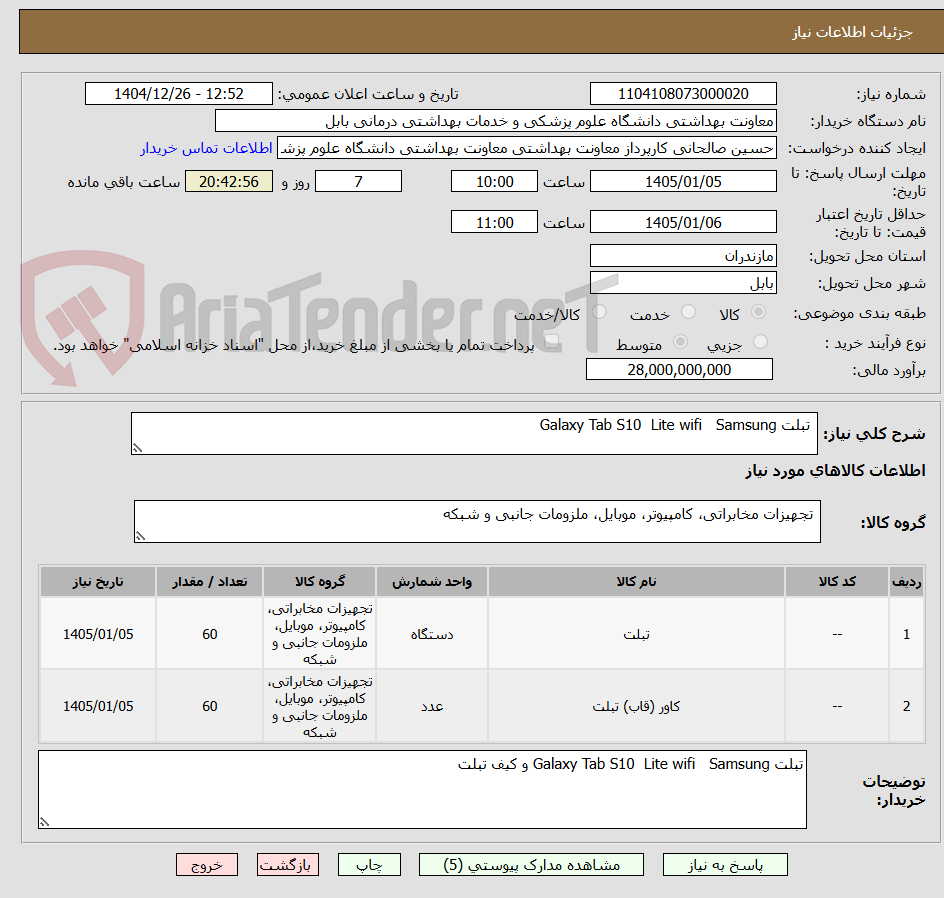The width and height of the screenshot is (944, 898).
Task: Click row number 1 cell
Action: coord(906,634)
